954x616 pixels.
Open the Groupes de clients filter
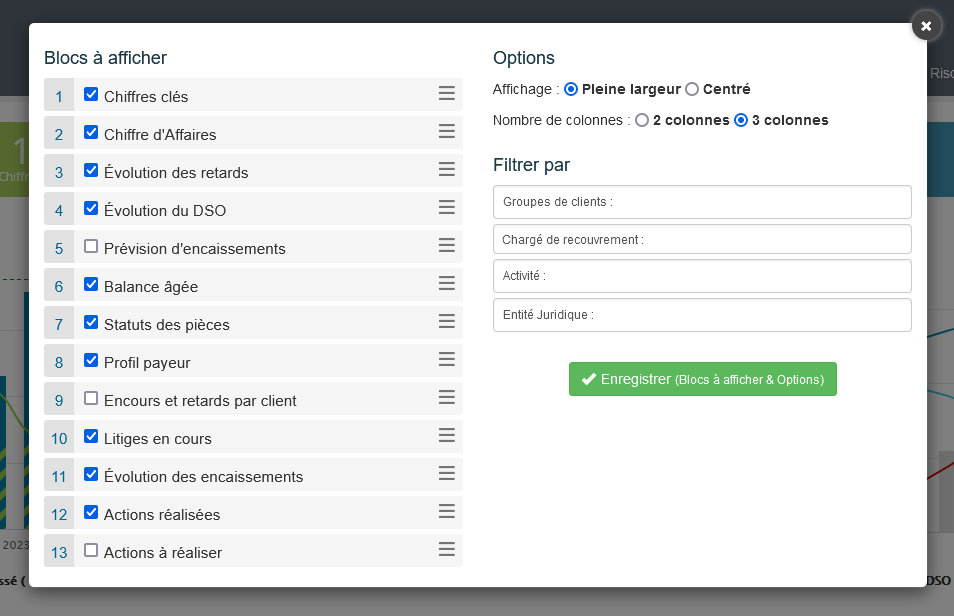tap(702, 201)
